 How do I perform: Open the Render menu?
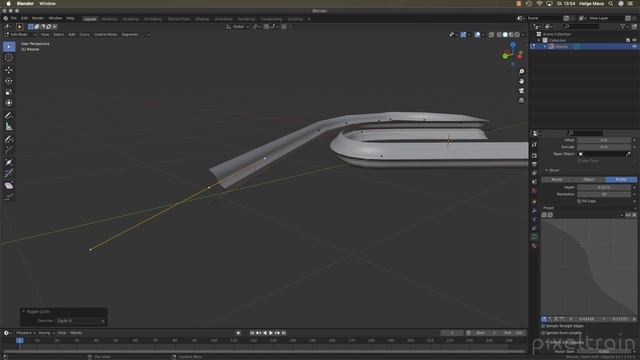coord(38,19)
